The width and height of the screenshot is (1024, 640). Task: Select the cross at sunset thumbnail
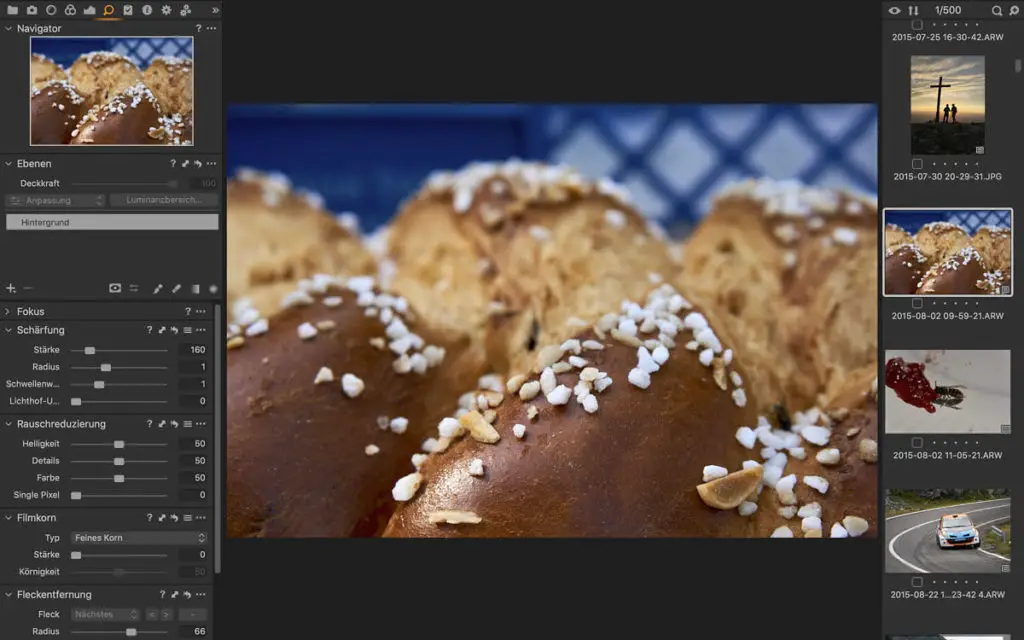(x=948, y=105)
